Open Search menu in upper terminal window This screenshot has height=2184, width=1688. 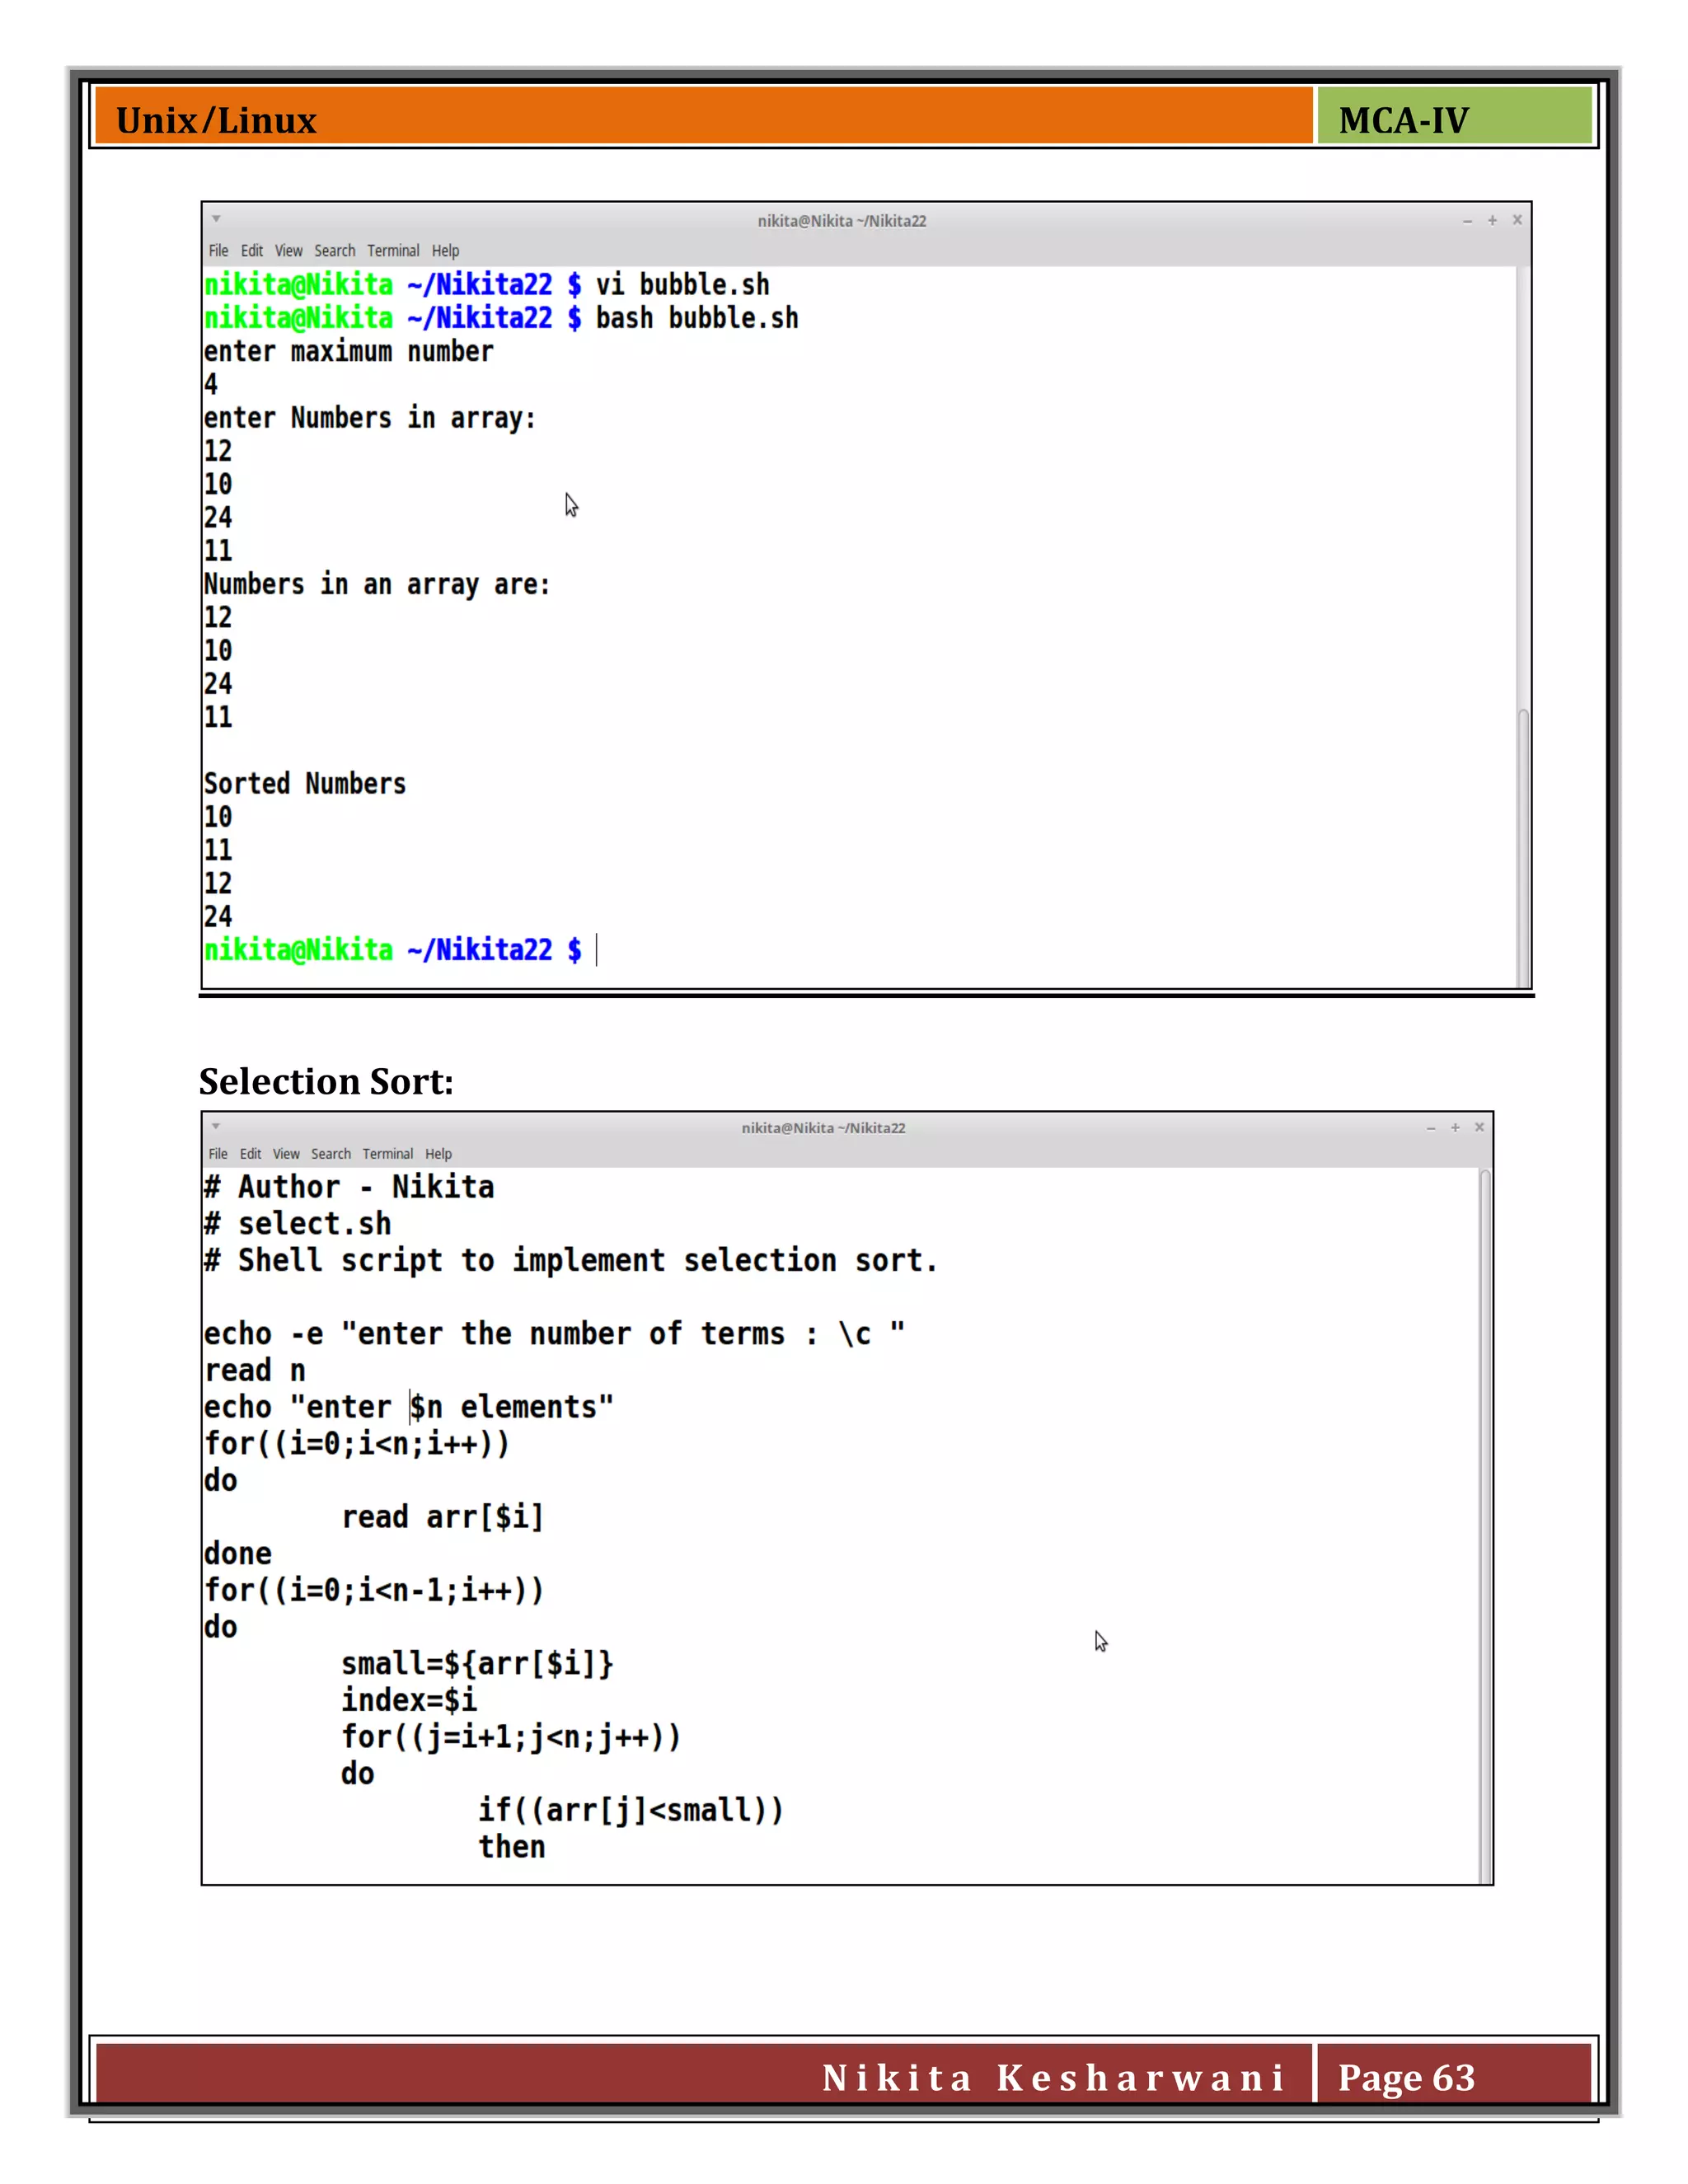click(x=334, y=251)
